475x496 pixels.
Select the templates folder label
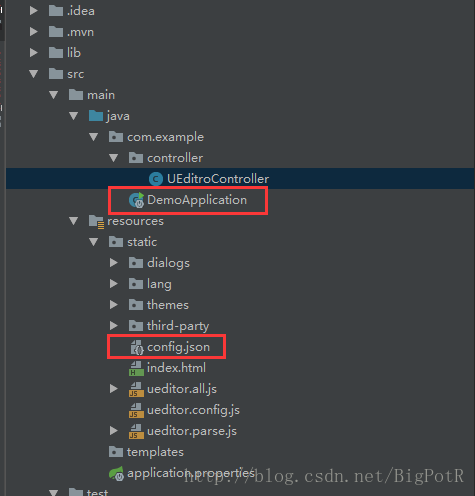pos(155,452)
